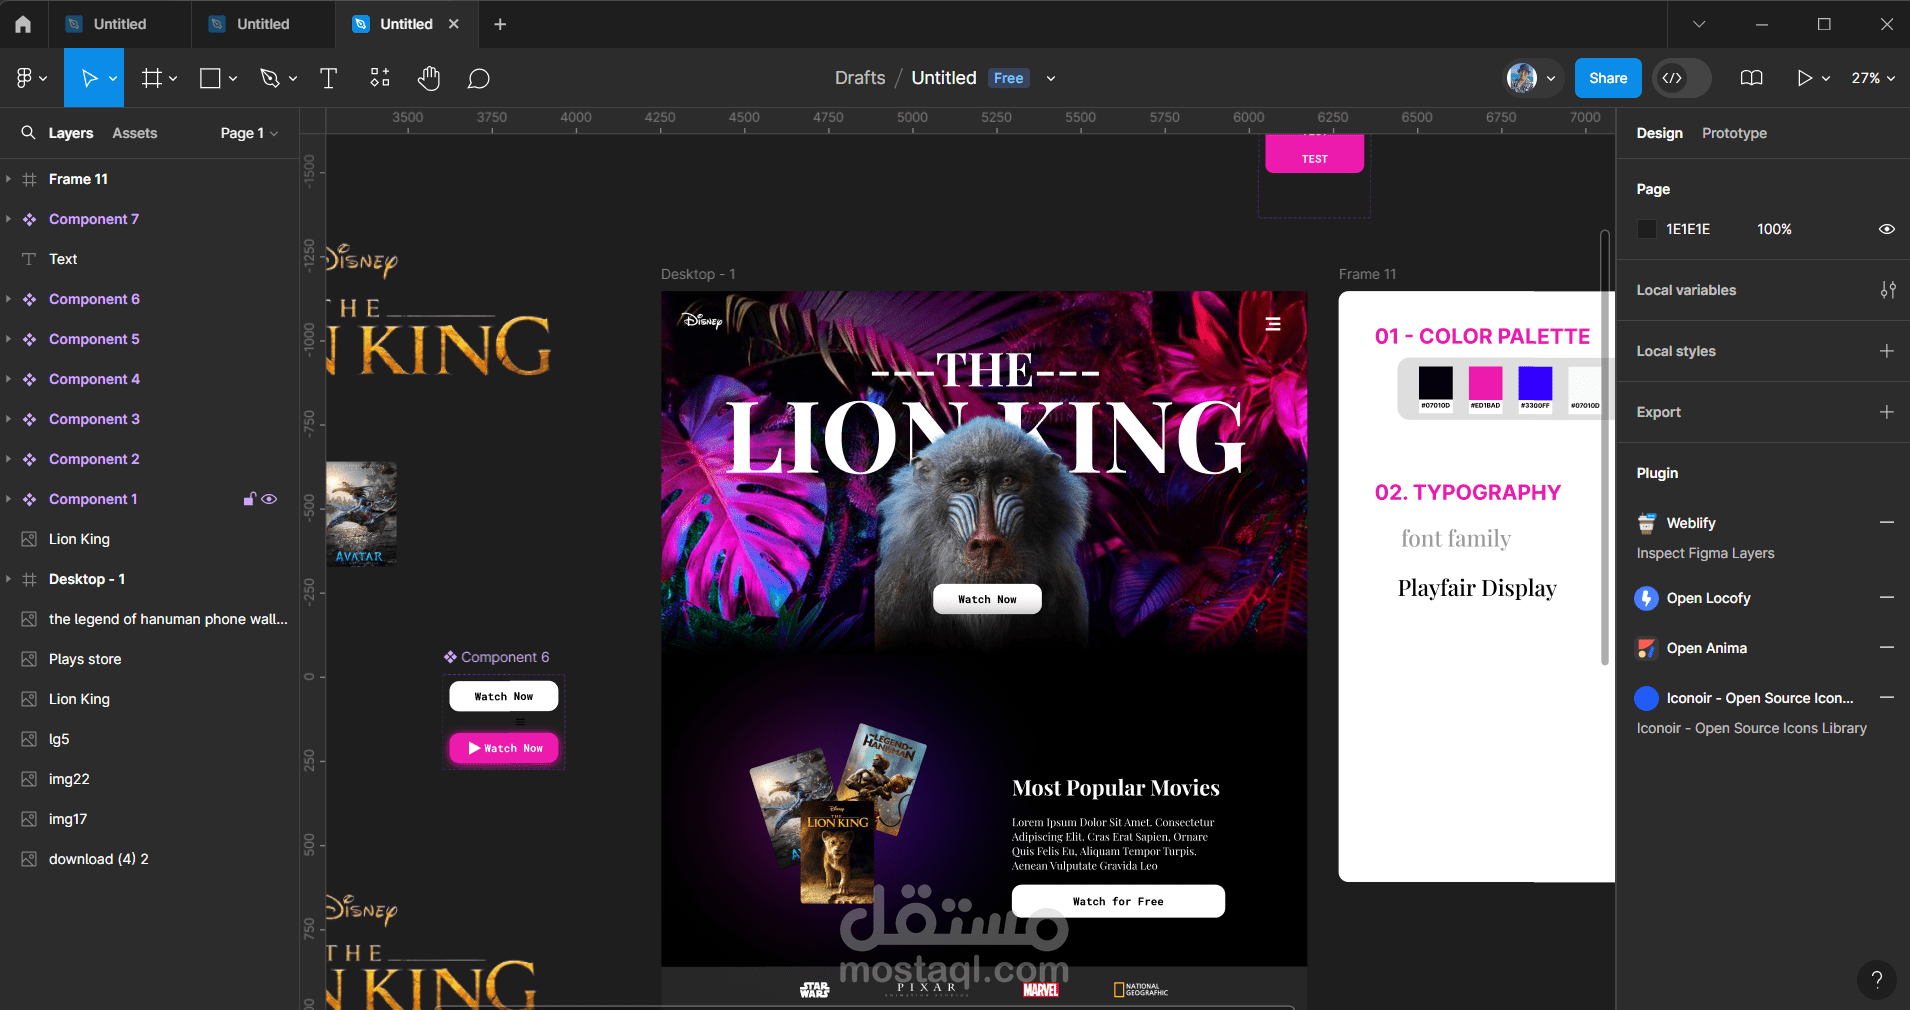Edit the page color hex field

[x=1688, y=229]
